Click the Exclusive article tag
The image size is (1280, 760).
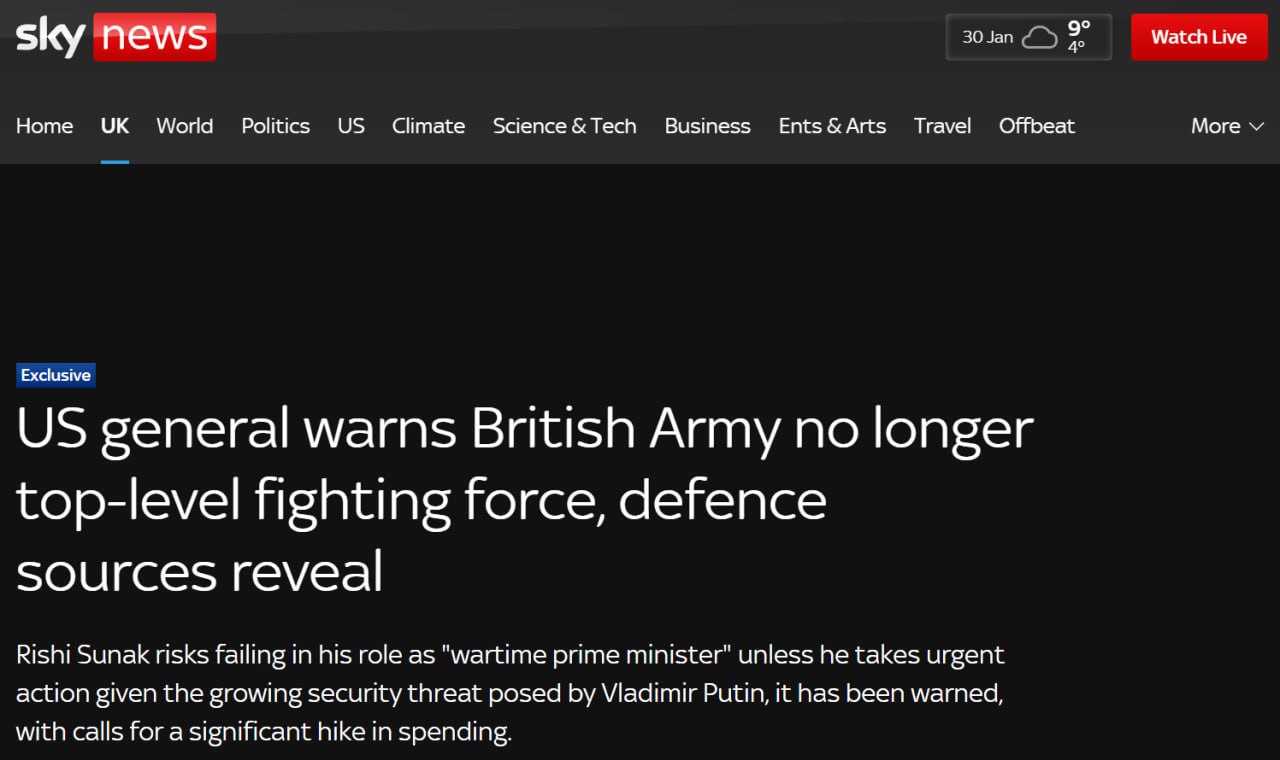pos(56,375)
